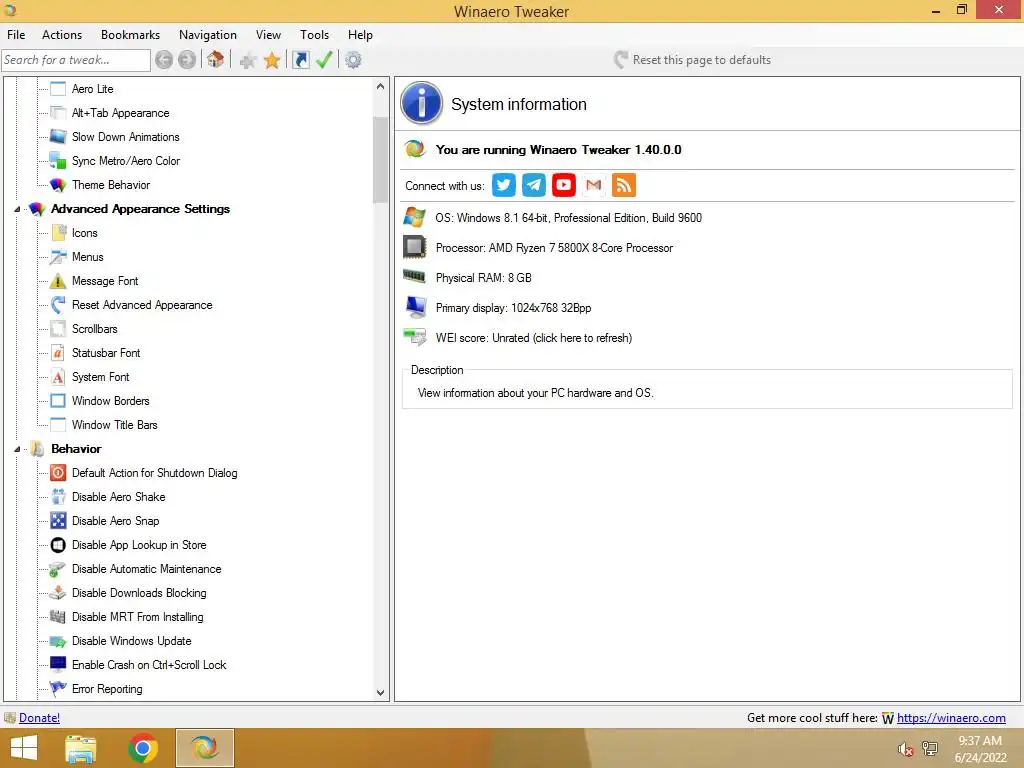Screen dimensions: 1024x768
Task: Open the File menu
Action: 16,35
